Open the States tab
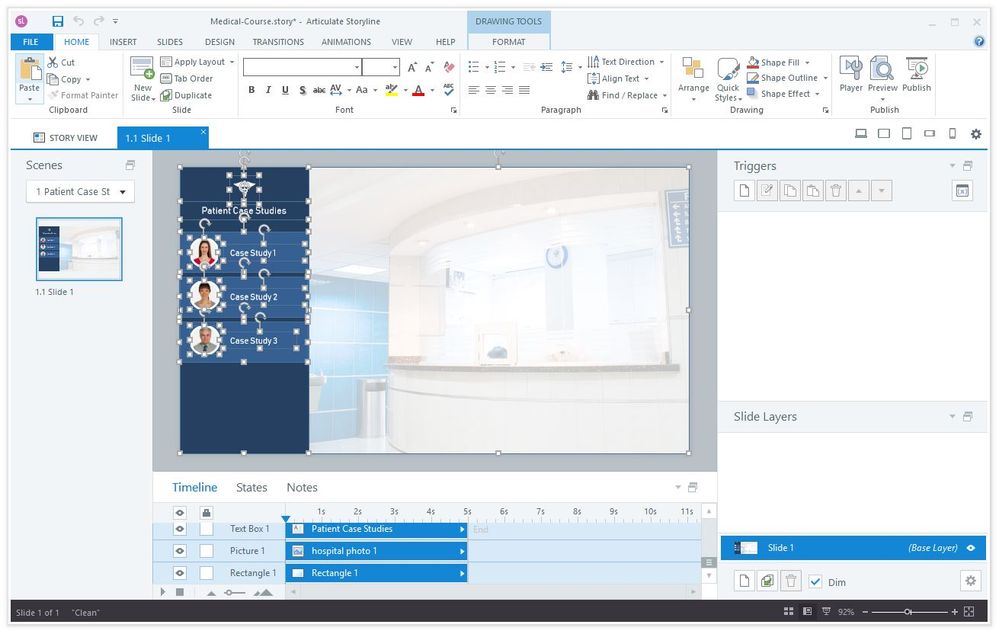 251,488
